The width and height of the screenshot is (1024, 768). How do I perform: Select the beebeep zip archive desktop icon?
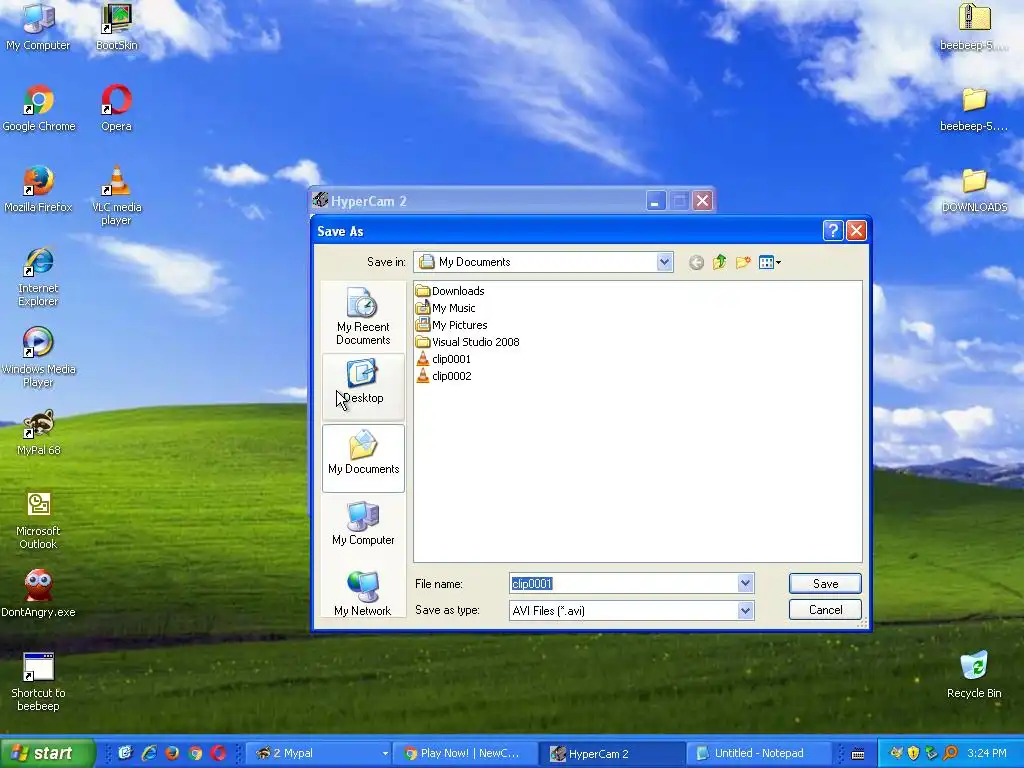coord(974,26)
